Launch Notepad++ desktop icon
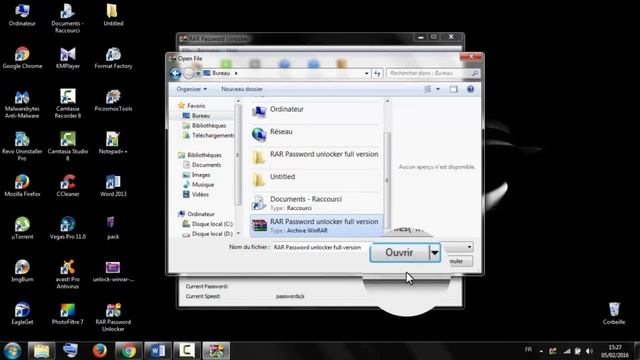The width and height of the screenshot is (640, 360). tap(113, 143)
